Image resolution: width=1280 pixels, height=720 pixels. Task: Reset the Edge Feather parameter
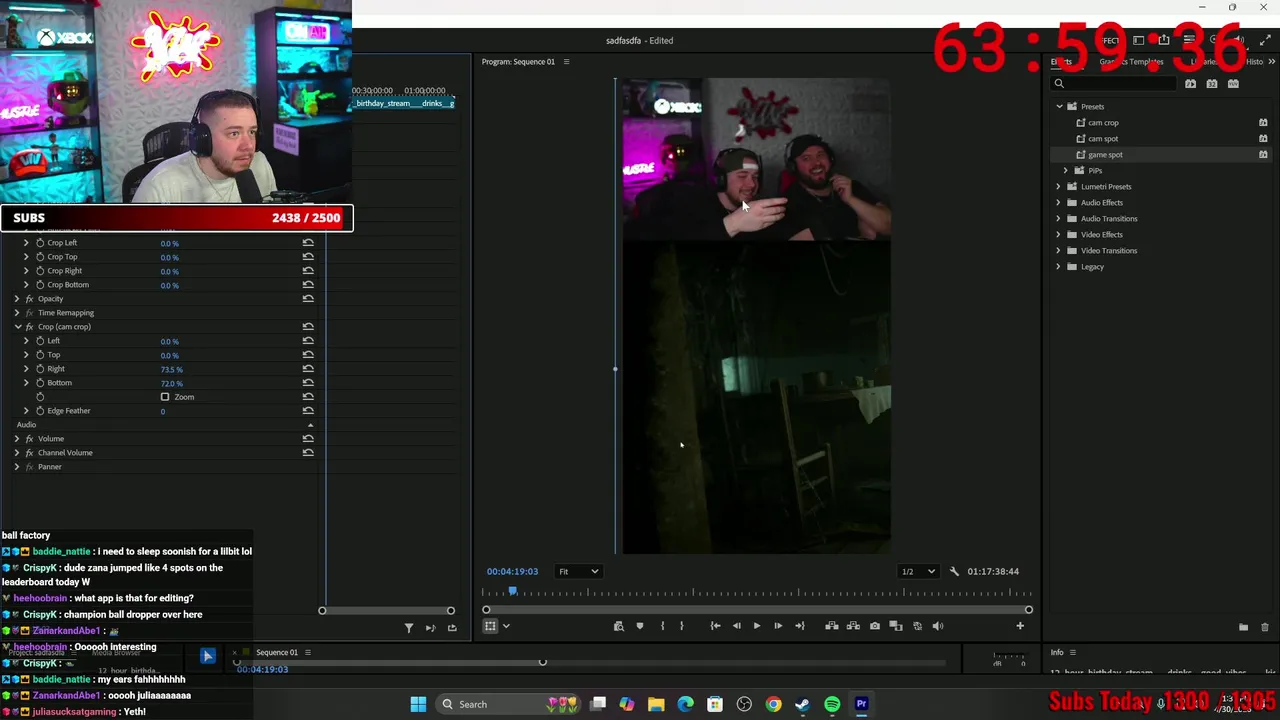pyautogui.click(x=308, y=411)
